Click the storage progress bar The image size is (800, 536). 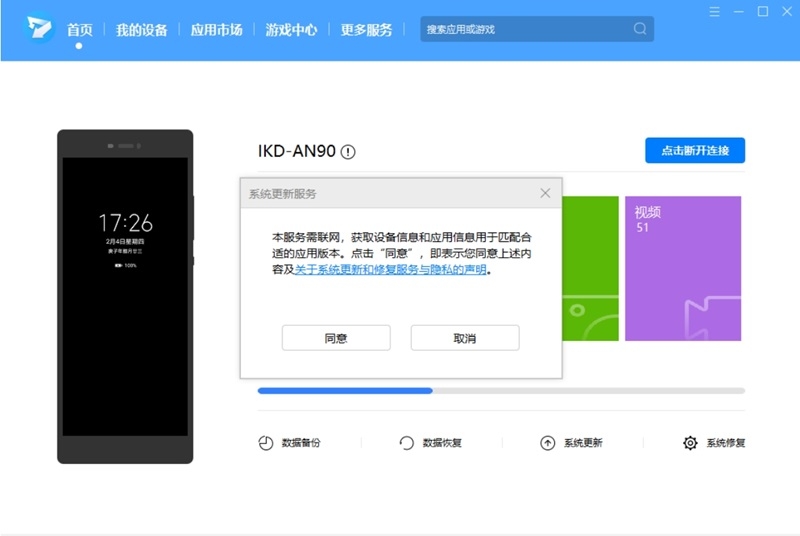(x=501, y=391)
